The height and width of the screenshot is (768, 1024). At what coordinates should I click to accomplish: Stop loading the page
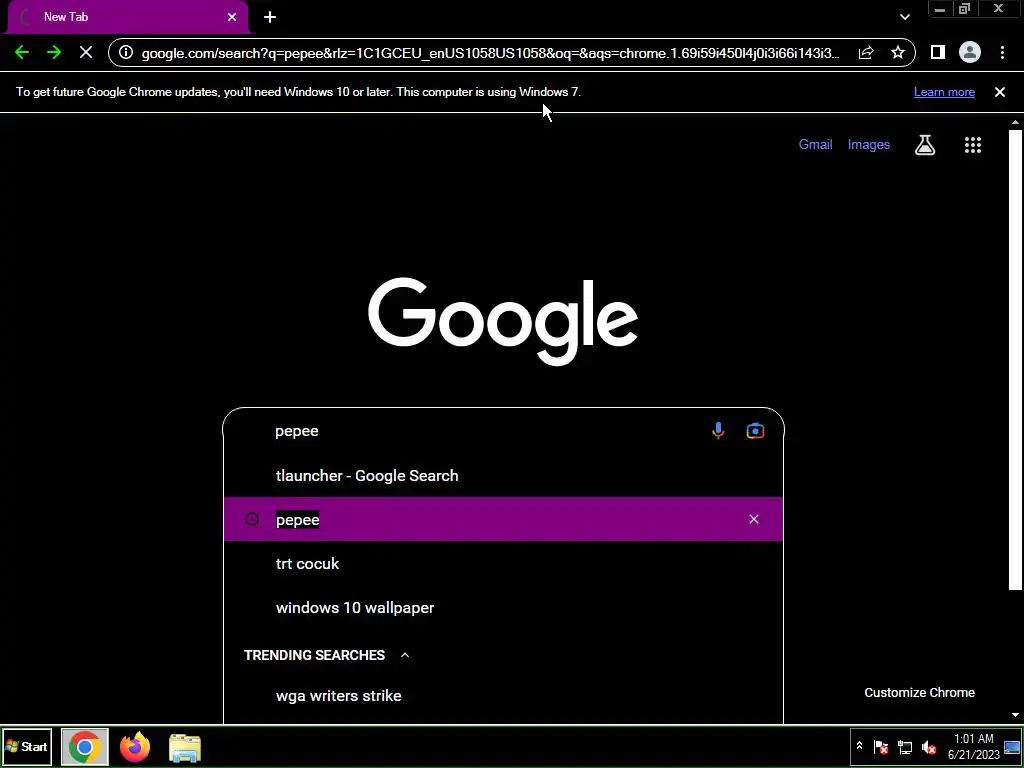86,53
